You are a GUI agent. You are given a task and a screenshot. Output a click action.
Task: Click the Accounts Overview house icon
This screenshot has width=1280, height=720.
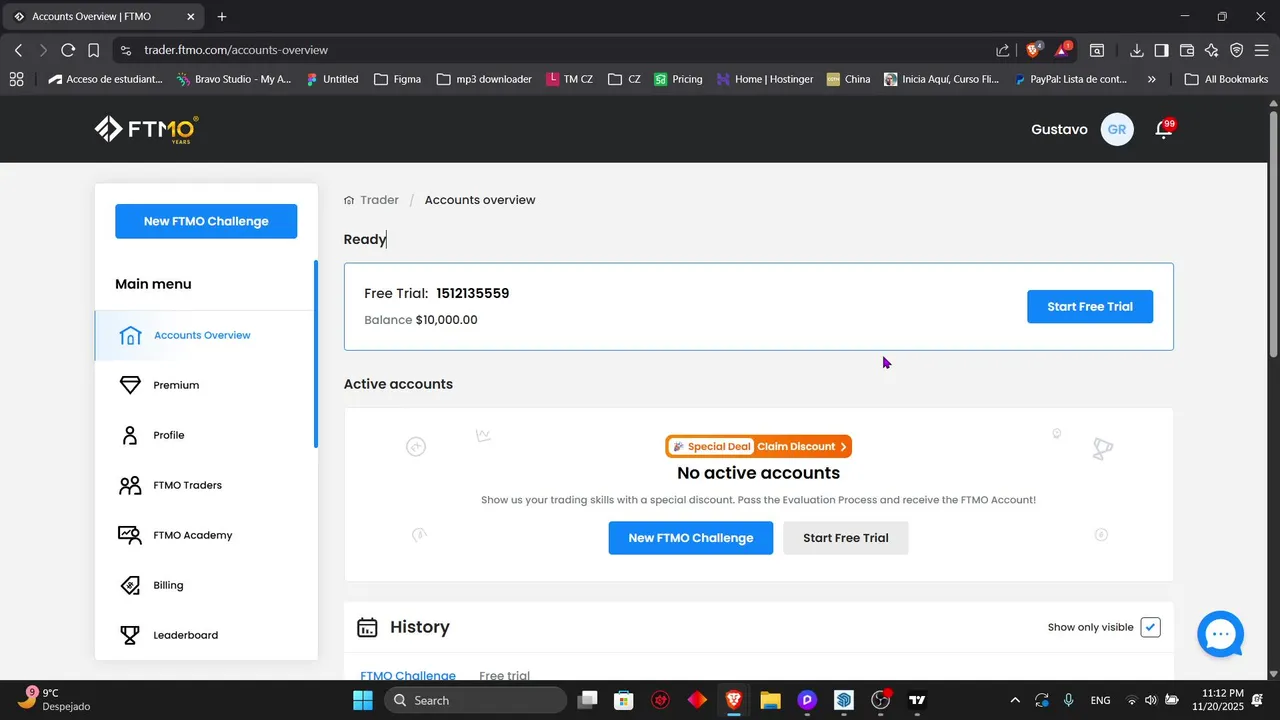click(130, 335)
